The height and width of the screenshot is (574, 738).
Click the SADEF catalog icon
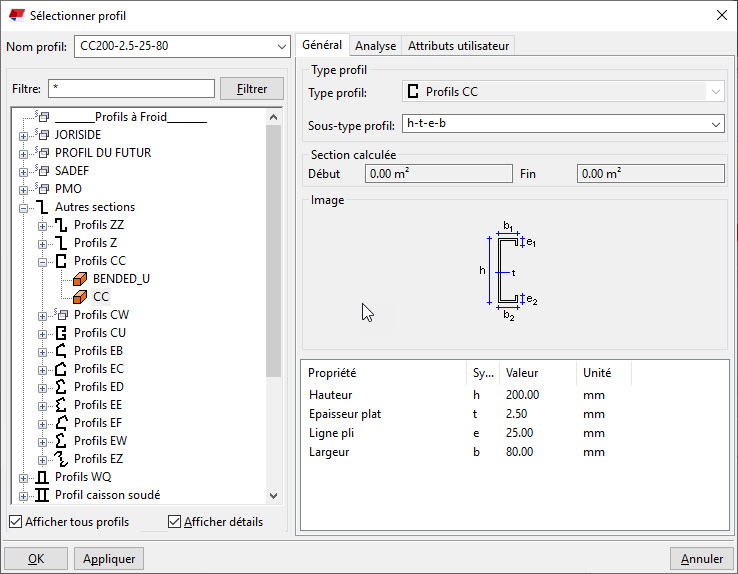[x=42, y=170]
